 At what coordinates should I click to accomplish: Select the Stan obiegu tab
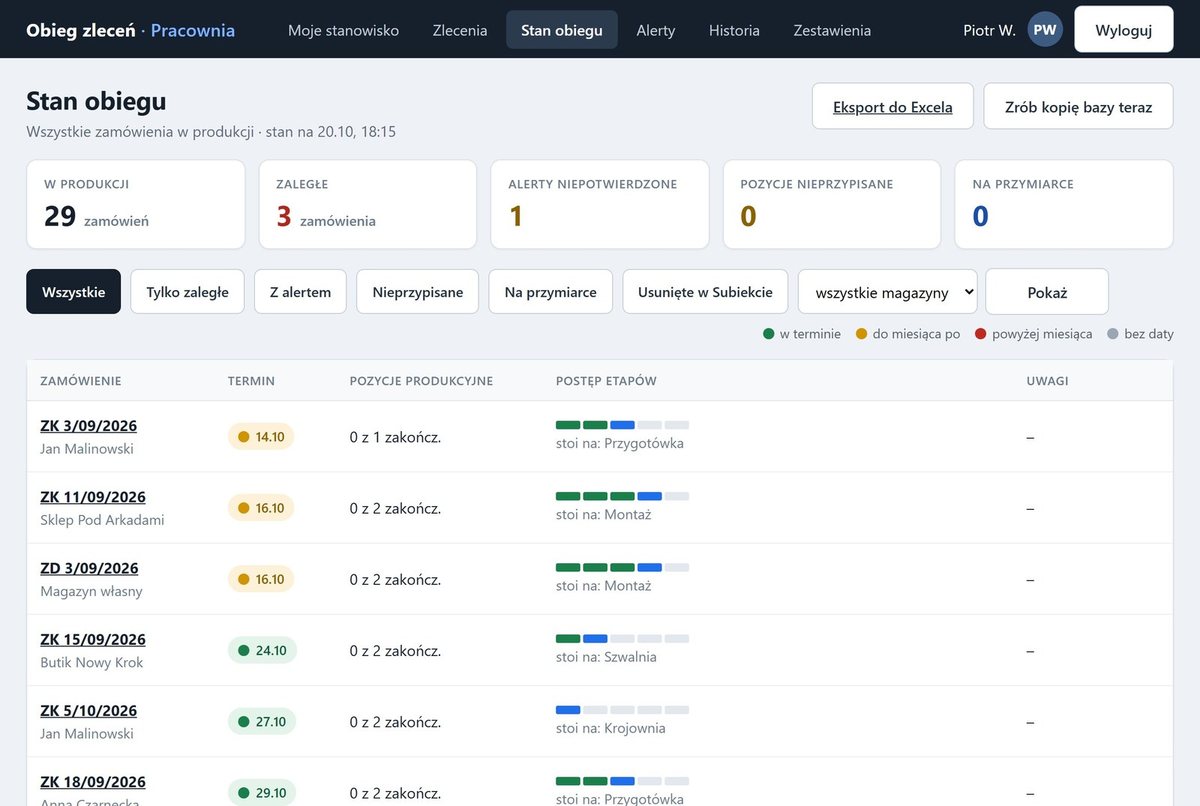point(562,30)
